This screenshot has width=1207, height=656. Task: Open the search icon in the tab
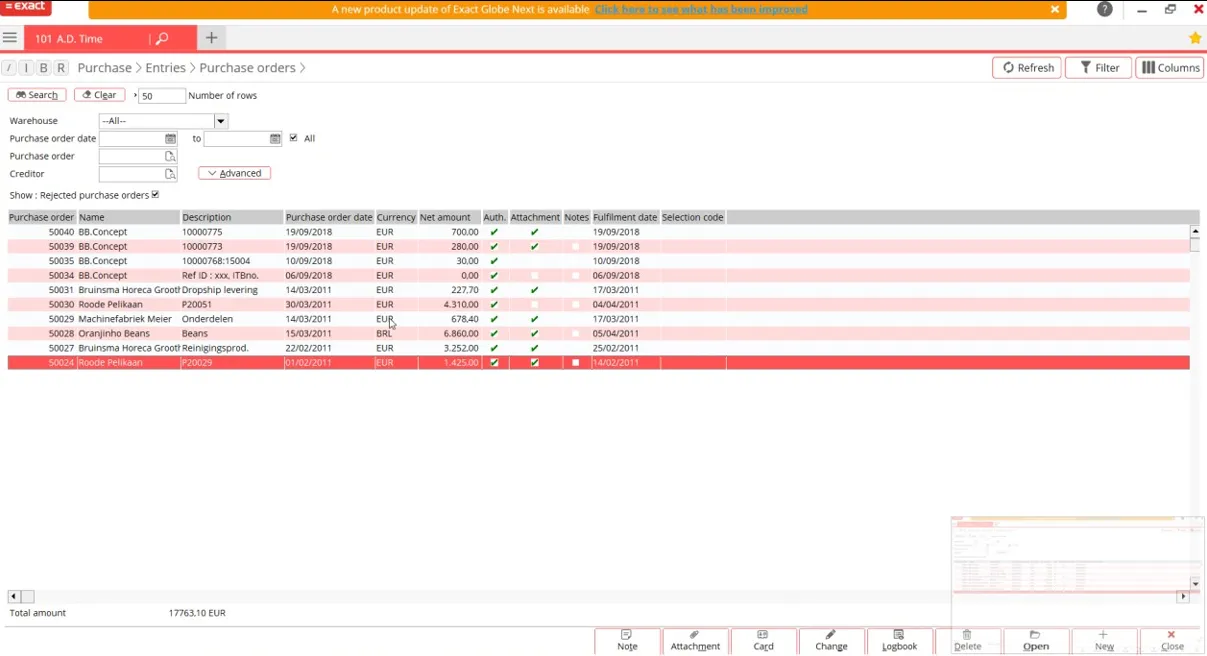(162, 38)
